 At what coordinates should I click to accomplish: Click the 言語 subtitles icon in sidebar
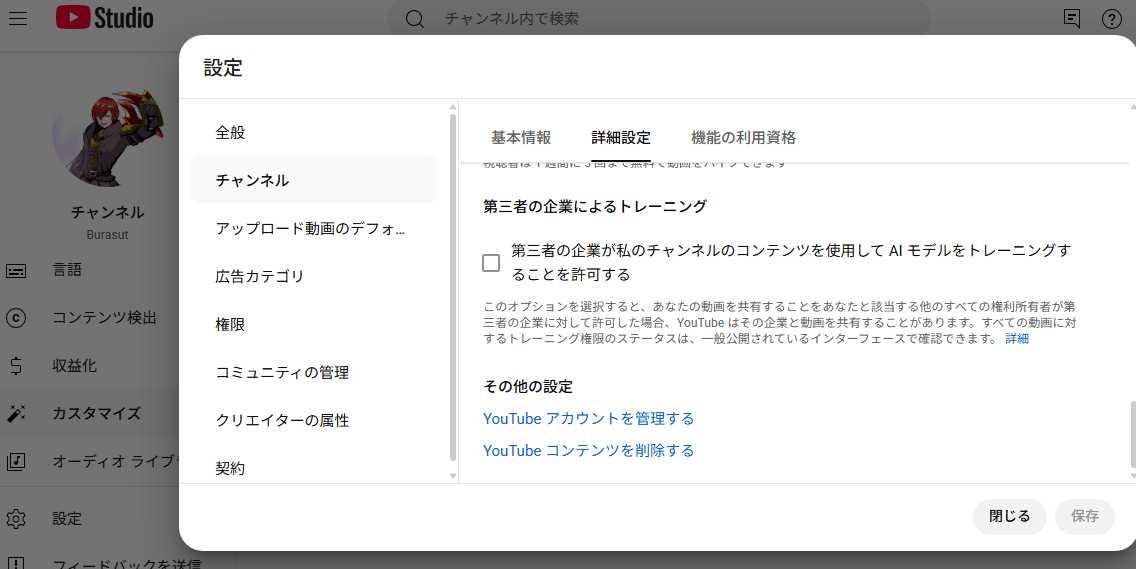coord(16,270)
